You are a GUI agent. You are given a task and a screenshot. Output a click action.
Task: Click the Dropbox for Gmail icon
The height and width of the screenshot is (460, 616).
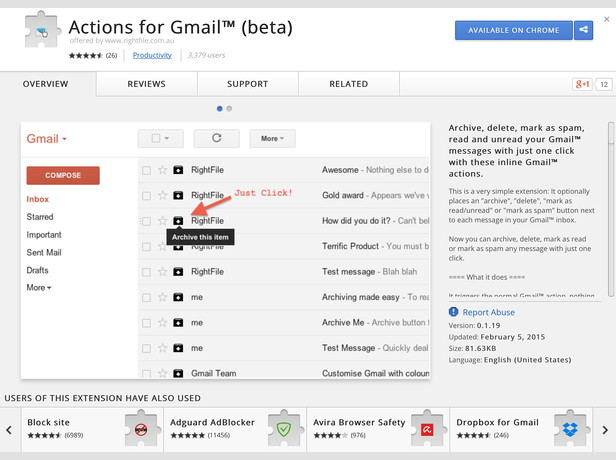coord(570,430)
